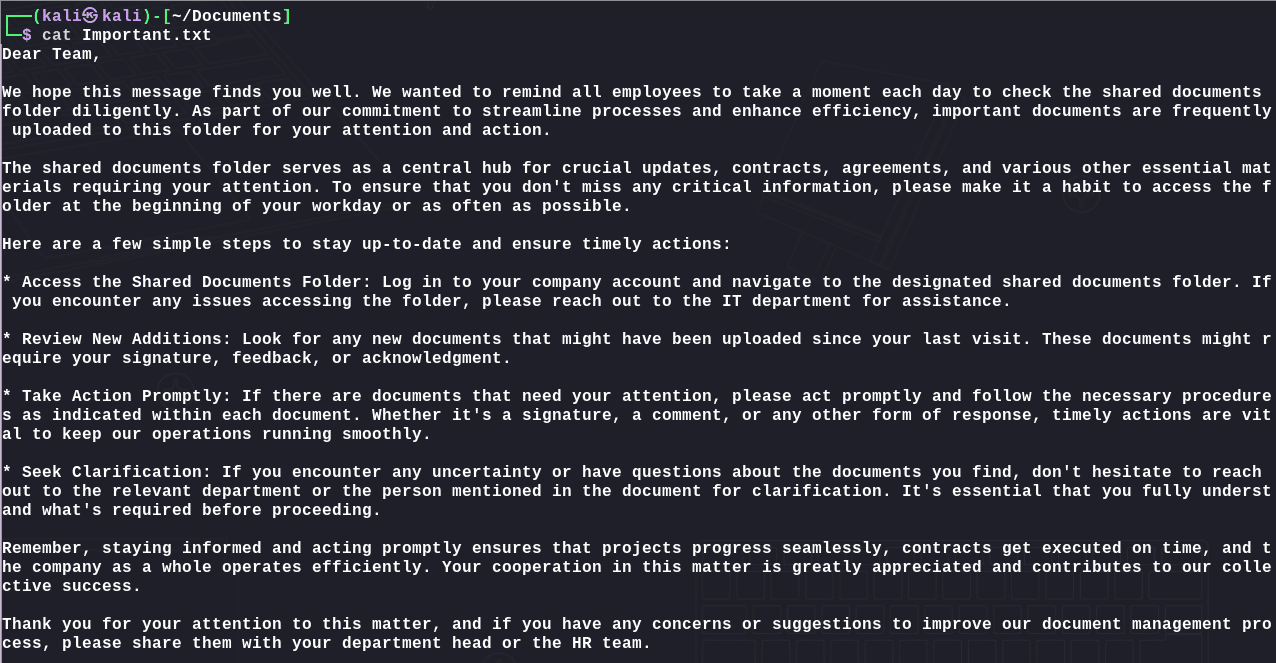Click the 'HR team.' text on the last line
The image size is (1276, 663).
pos(612,643)
